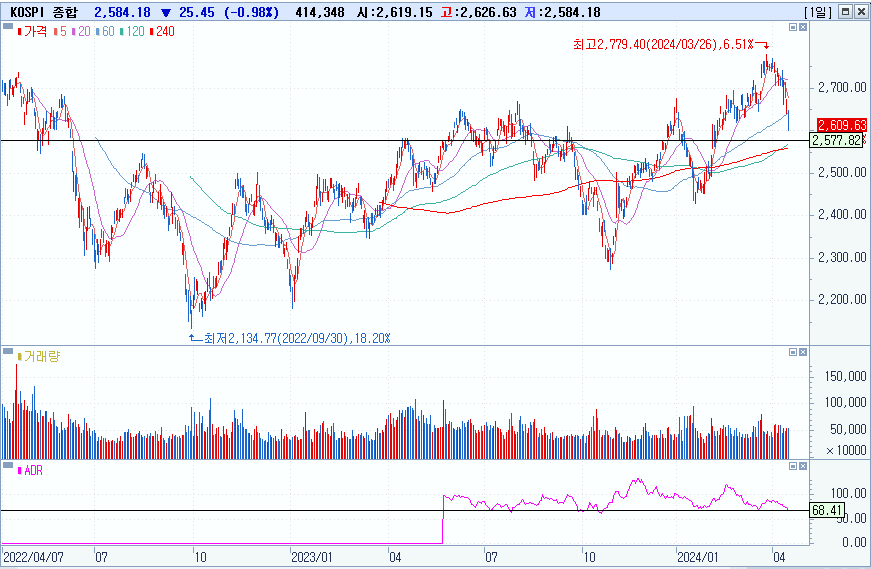Viewport: 871px width, 569px height.
Task: Maximize the 거래량 volume panel
Action: (x=793, y=352)
